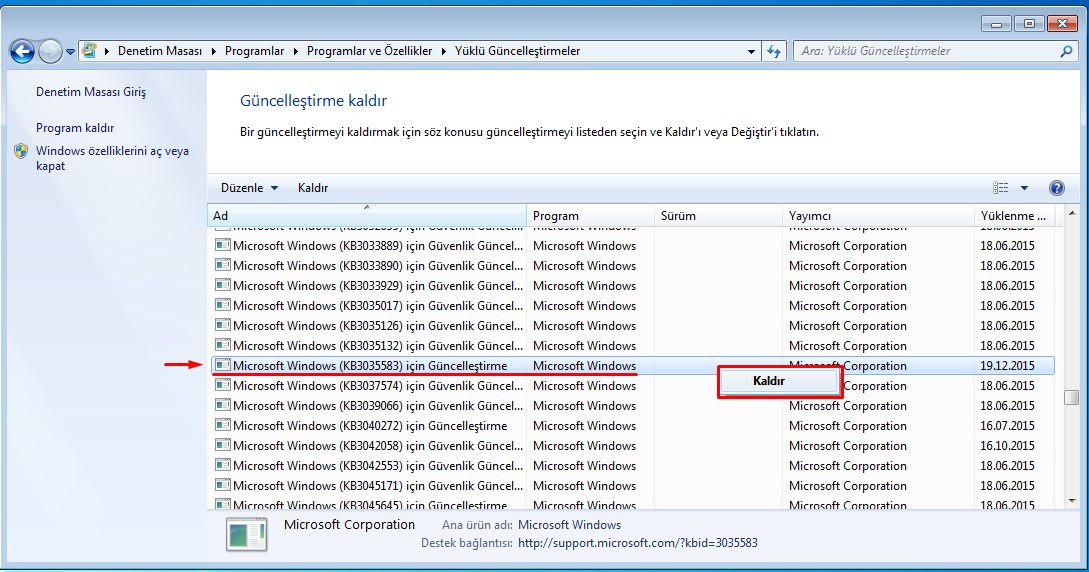Click the Yüklü Güncelleştirmeler search field
The image size is (1089, 572).
coord(925,51)
